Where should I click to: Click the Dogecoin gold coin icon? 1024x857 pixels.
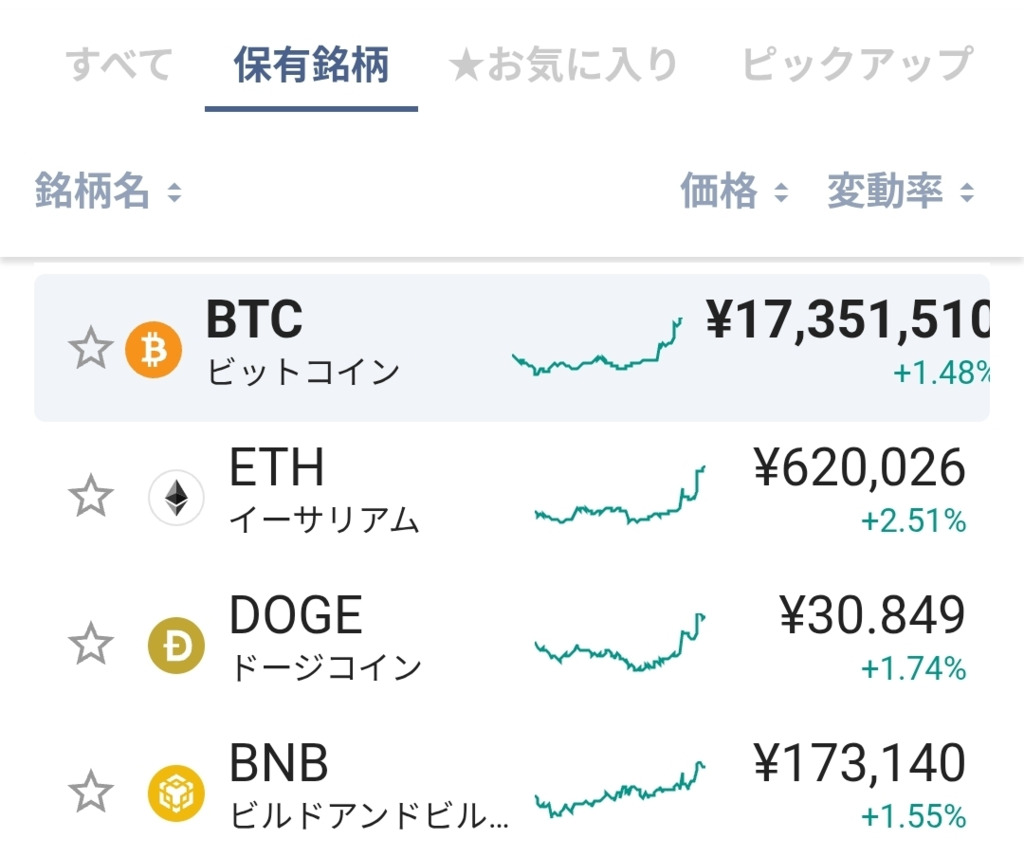(x=176, y=645)
